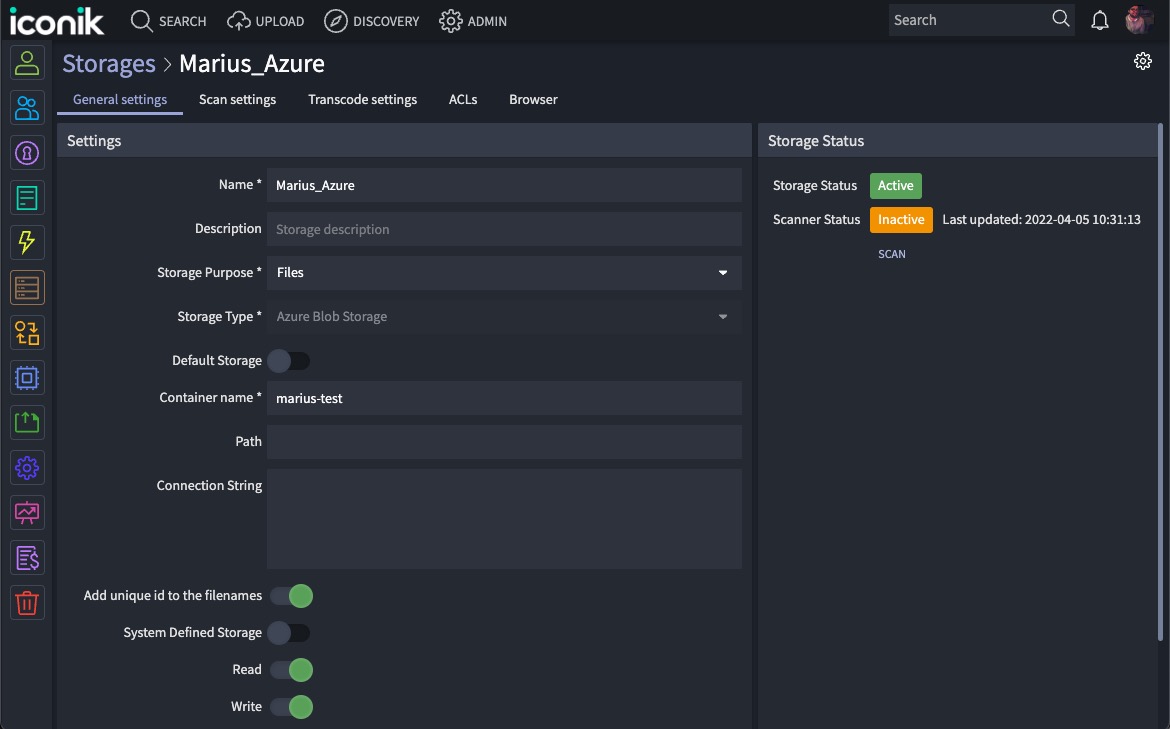This screenshot has height=729, width=1170.
Task: Open the user security roles section
Action: pyautogui.click(x=27, y=152)
